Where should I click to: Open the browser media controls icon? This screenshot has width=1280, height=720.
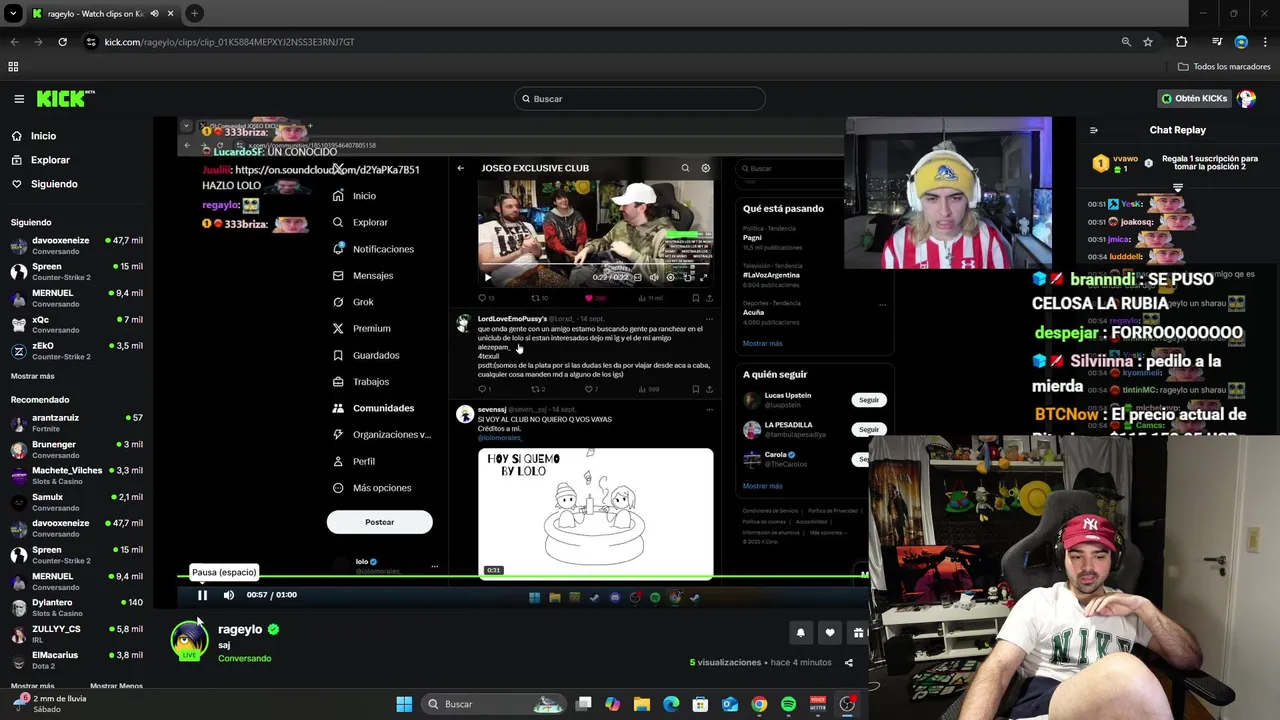click(x=1216, y=42)
